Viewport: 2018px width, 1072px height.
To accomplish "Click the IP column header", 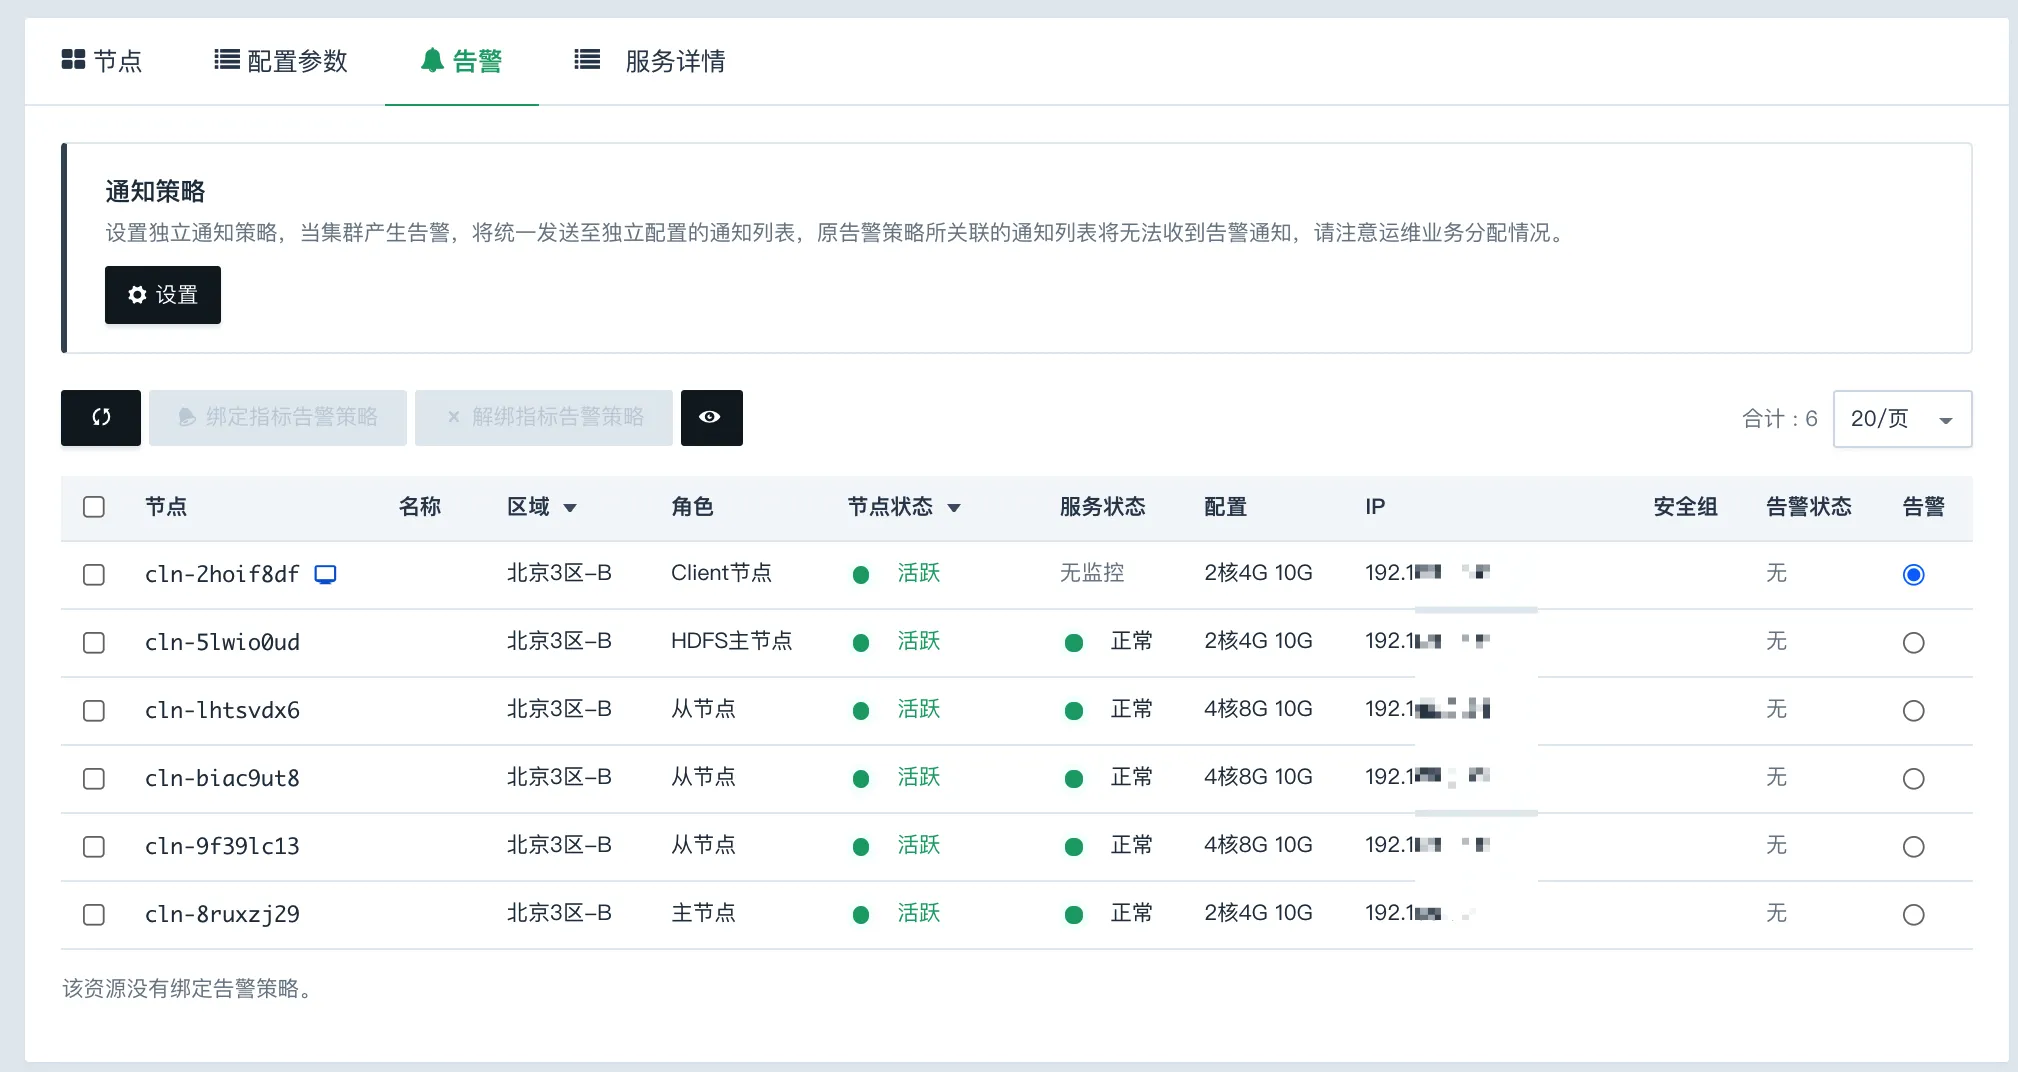I will [1375, 507].
